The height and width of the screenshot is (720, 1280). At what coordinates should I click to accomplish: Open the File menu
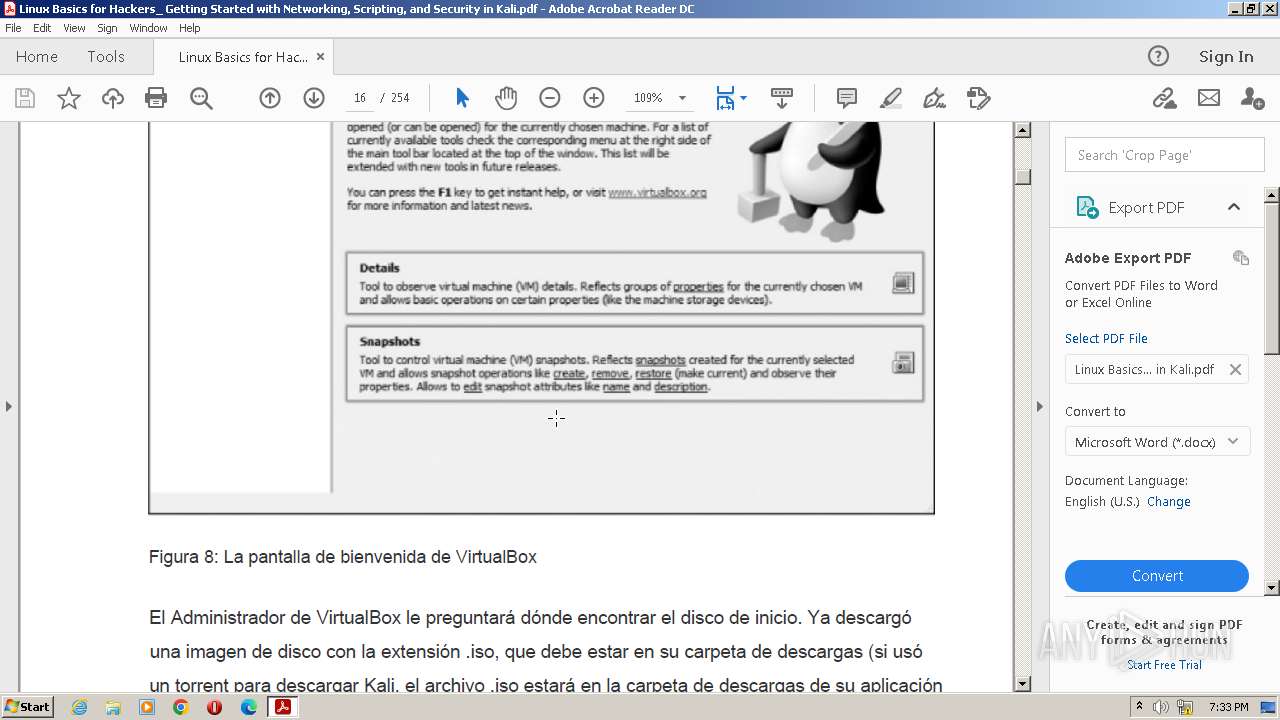(x=13, y=28)
